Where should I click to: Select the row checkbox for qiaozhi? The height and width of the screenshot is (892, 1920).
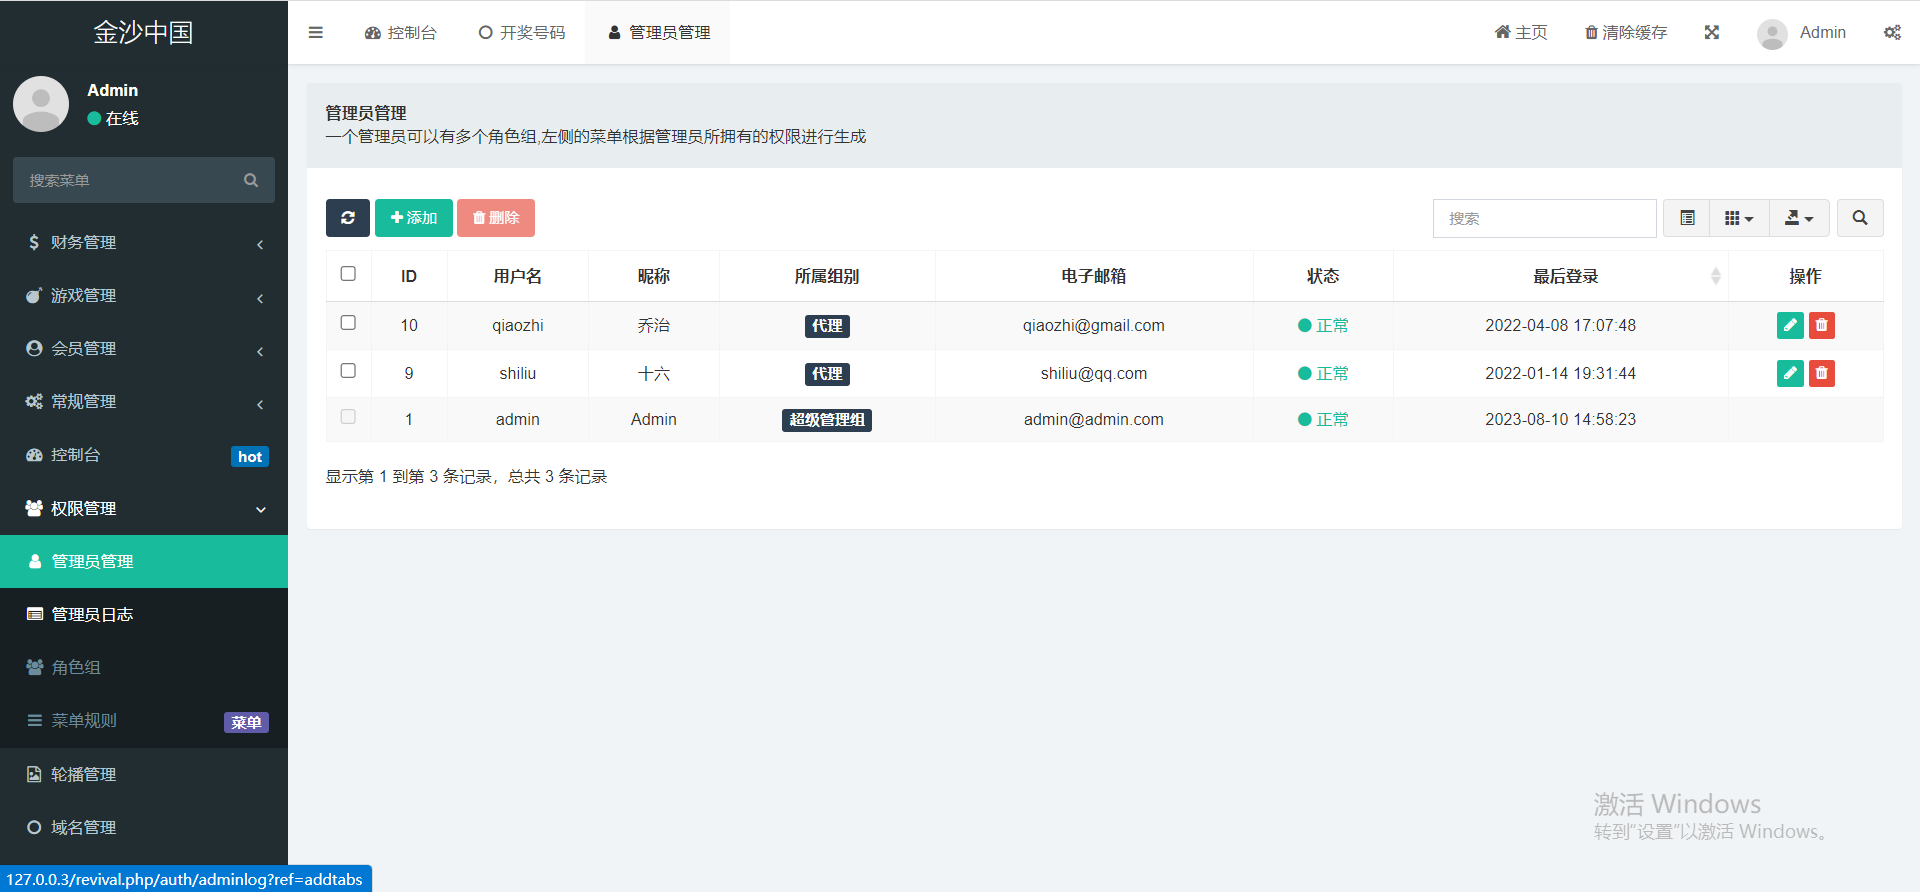(x=348, y=323)
